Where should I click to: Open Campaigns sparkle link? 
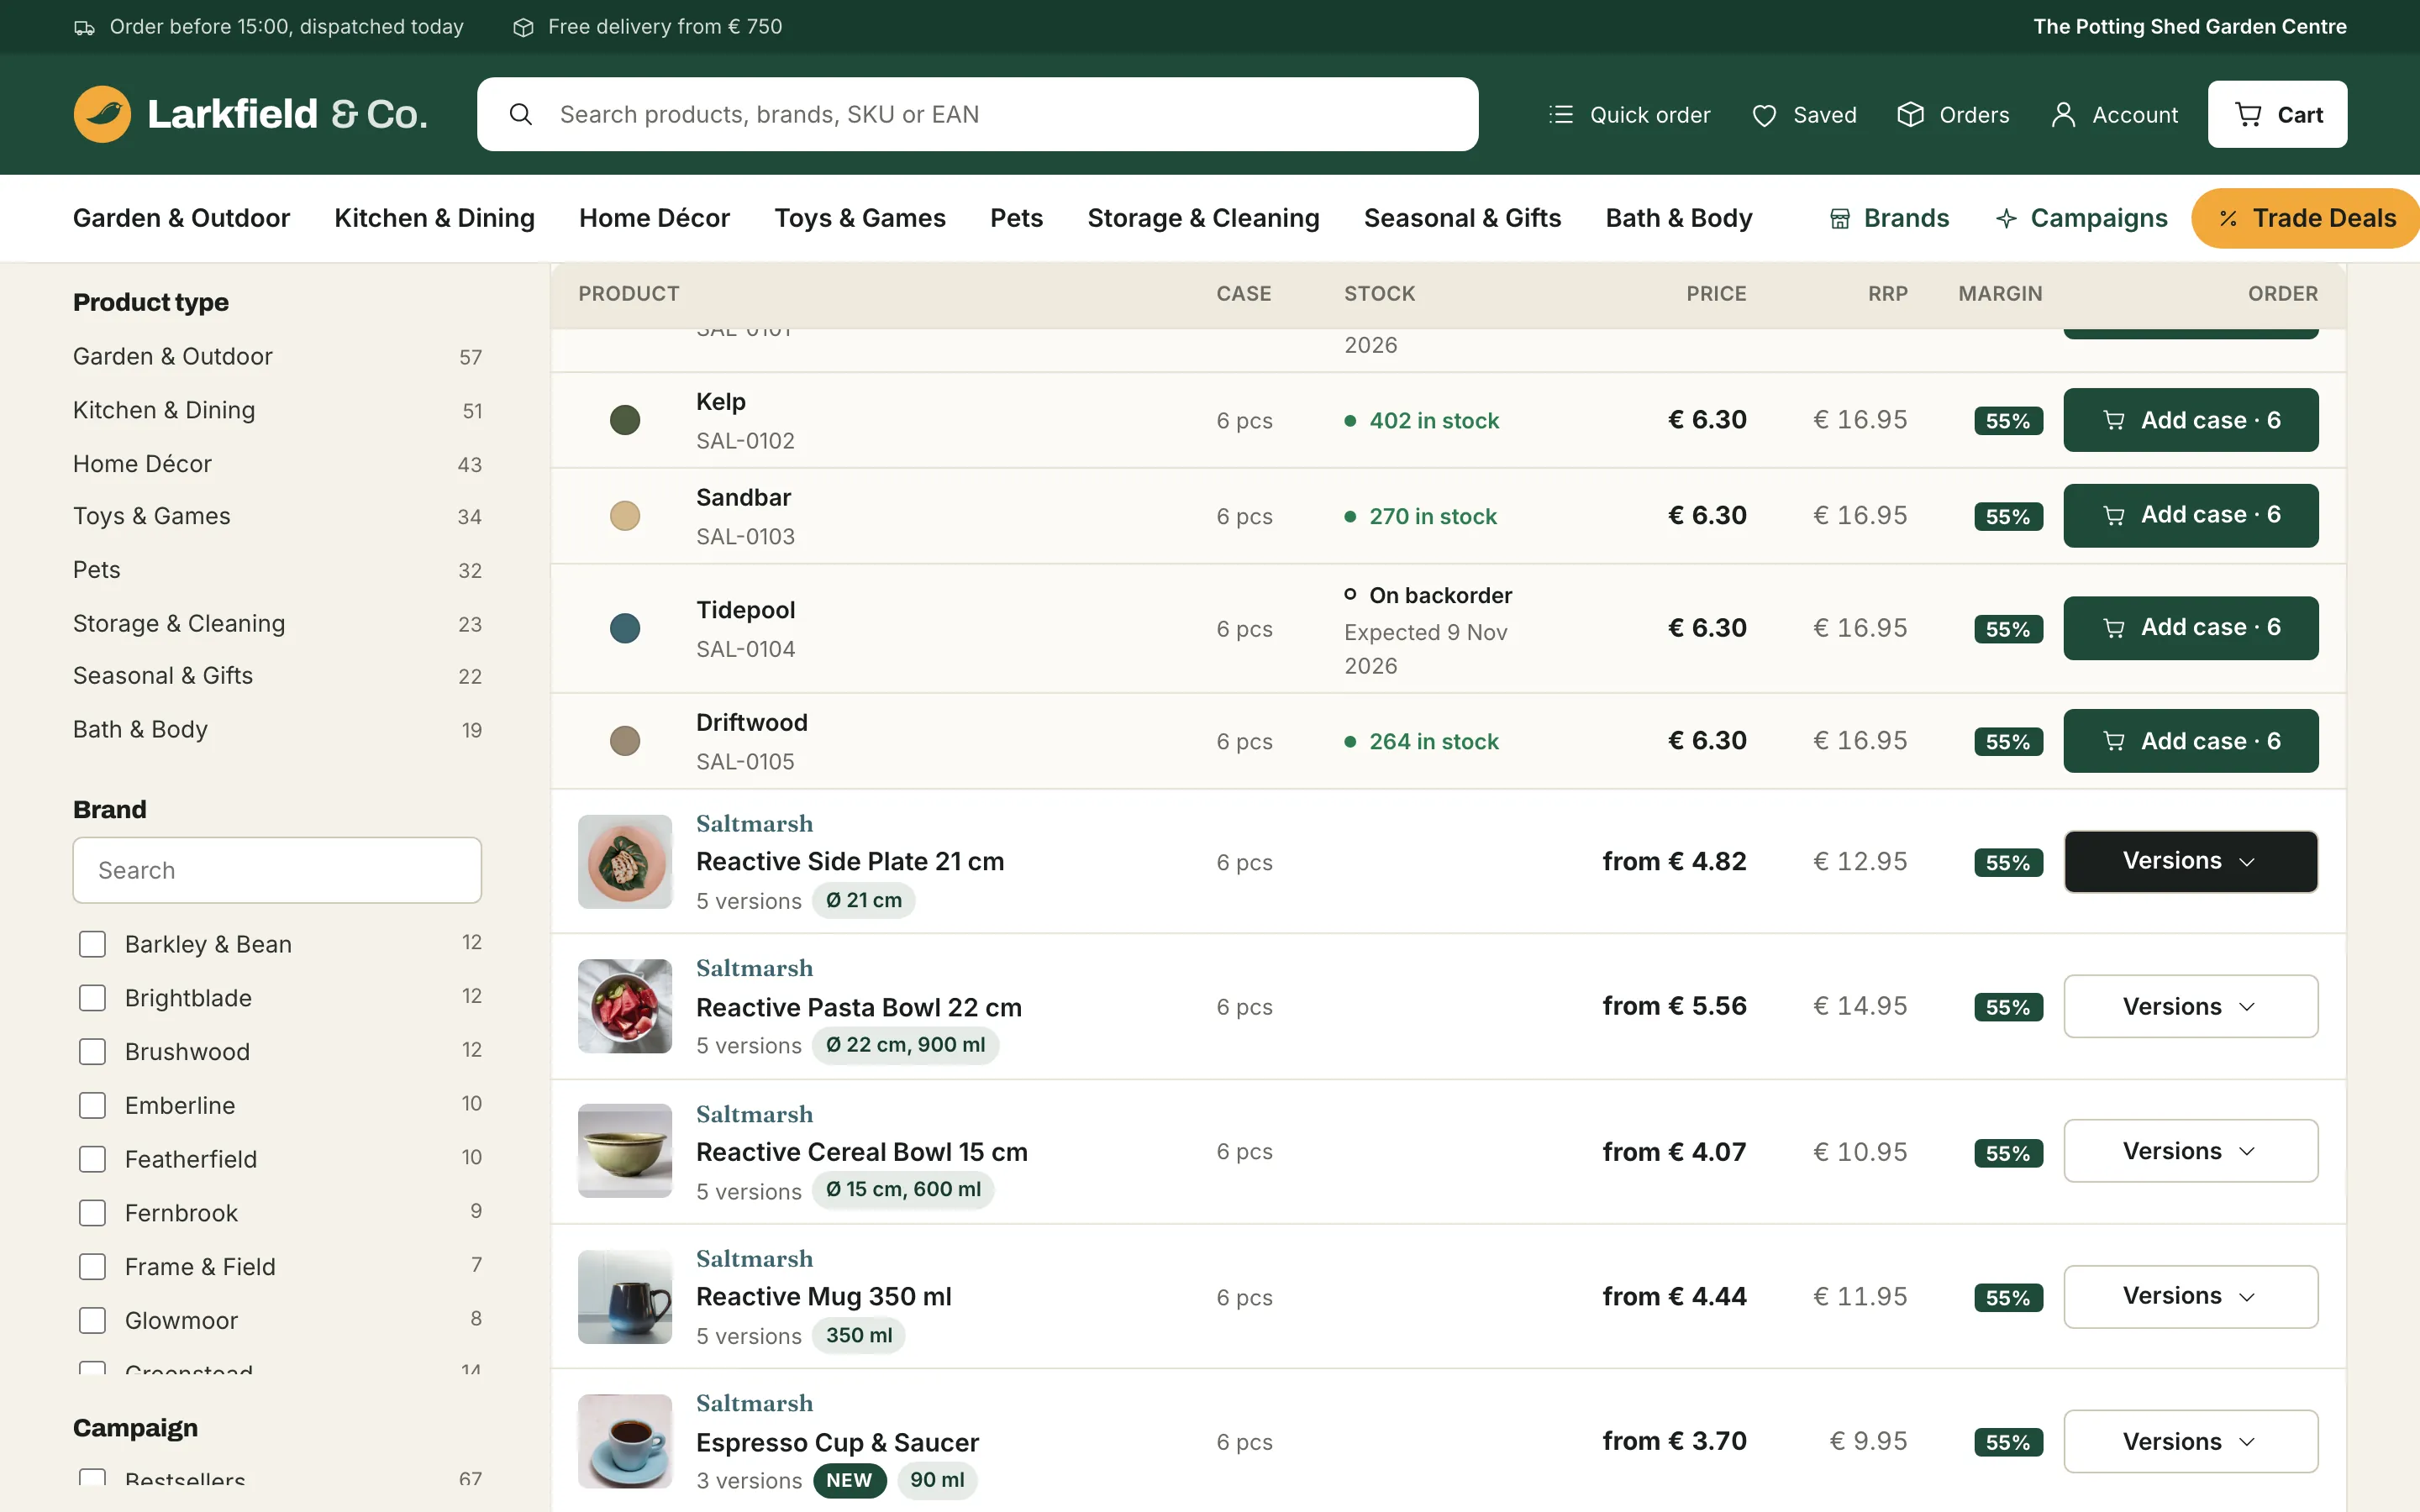pos(2081,218)
